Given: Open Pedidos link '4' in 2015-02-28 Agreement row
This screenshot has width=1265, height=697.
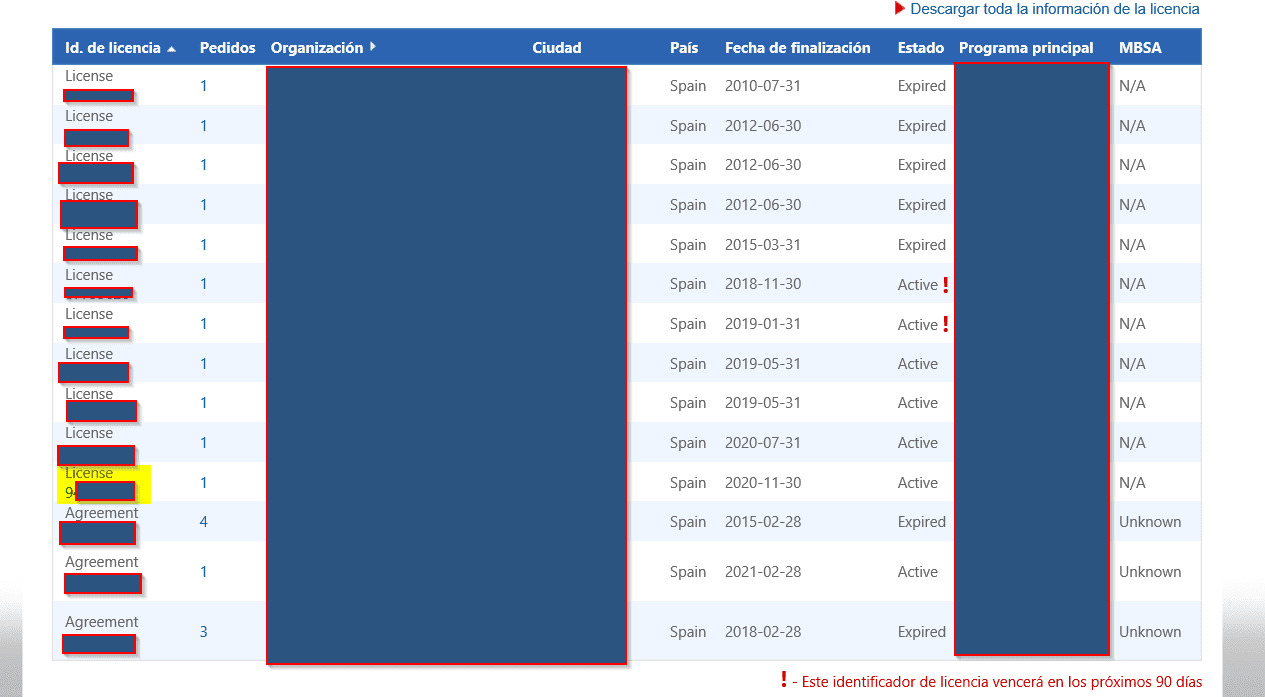Looking at the screenshot, I should coord(204,522).
